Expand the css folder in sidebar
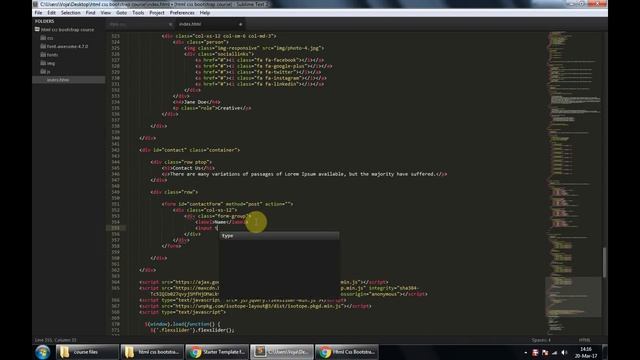Viewport: 640px width, 360px height. (43, 38)
